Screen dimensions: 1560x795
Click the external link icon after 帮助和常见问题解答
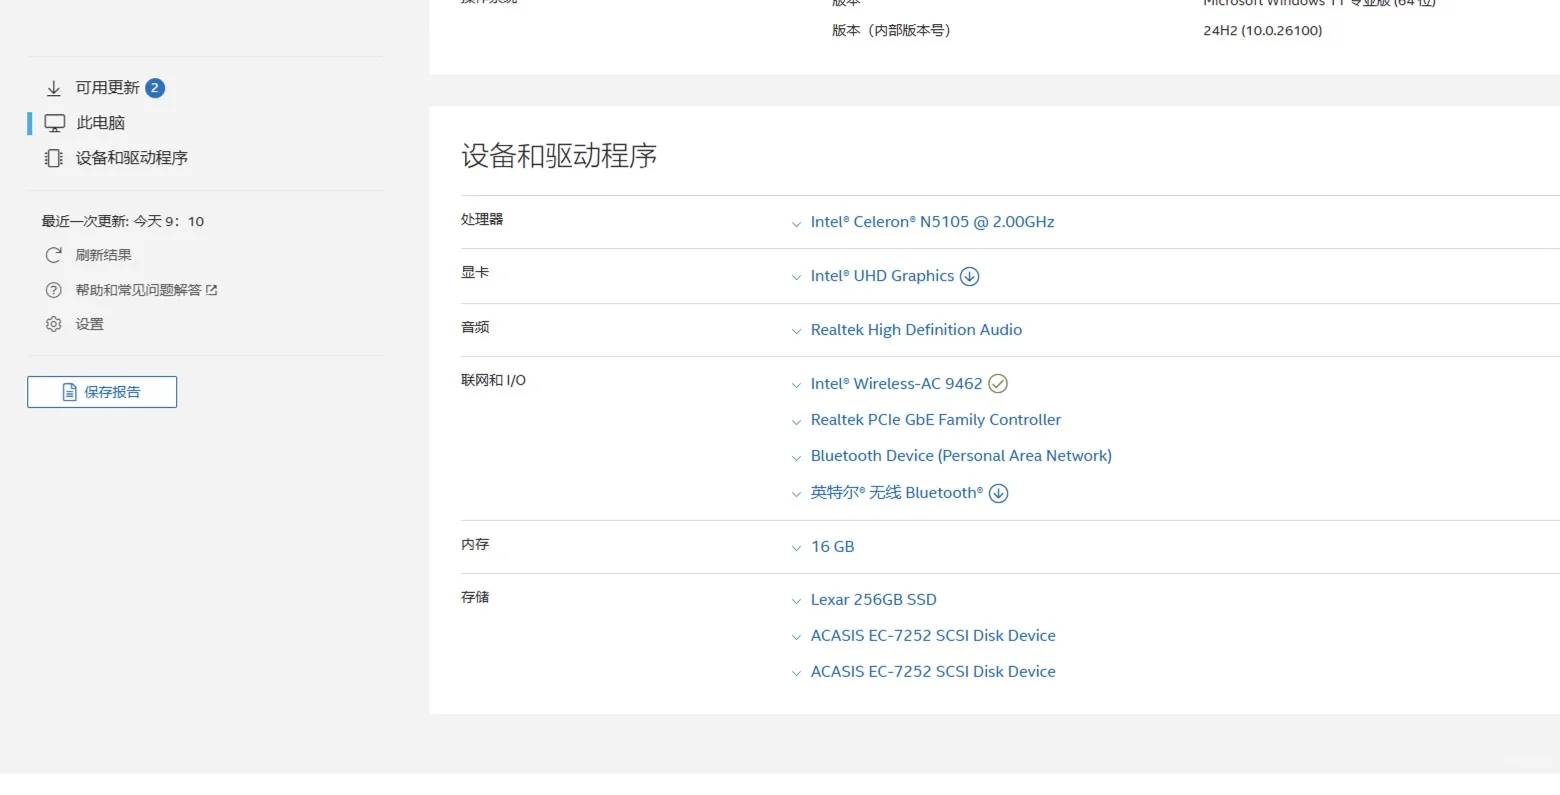click(212, 289)
